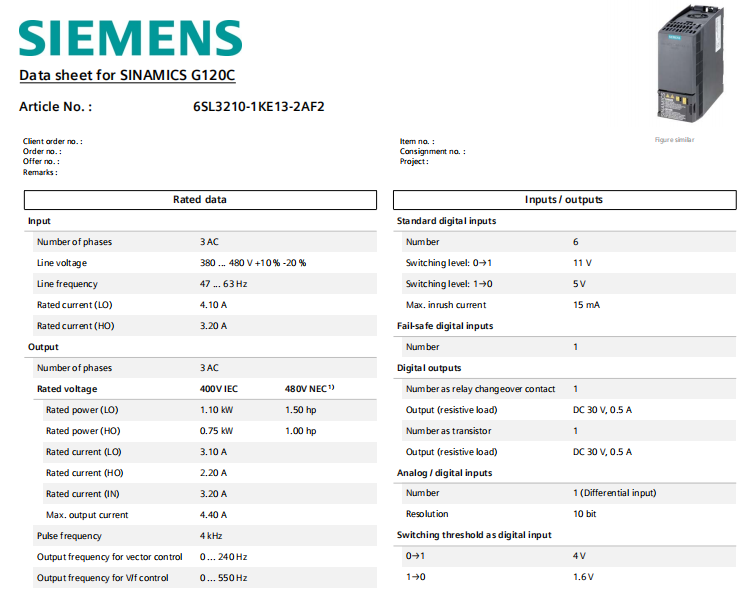744x590 pixels.
Task: Click the 'Data sheet for SINAMICS G120C' title
Action: pos(127,76)
